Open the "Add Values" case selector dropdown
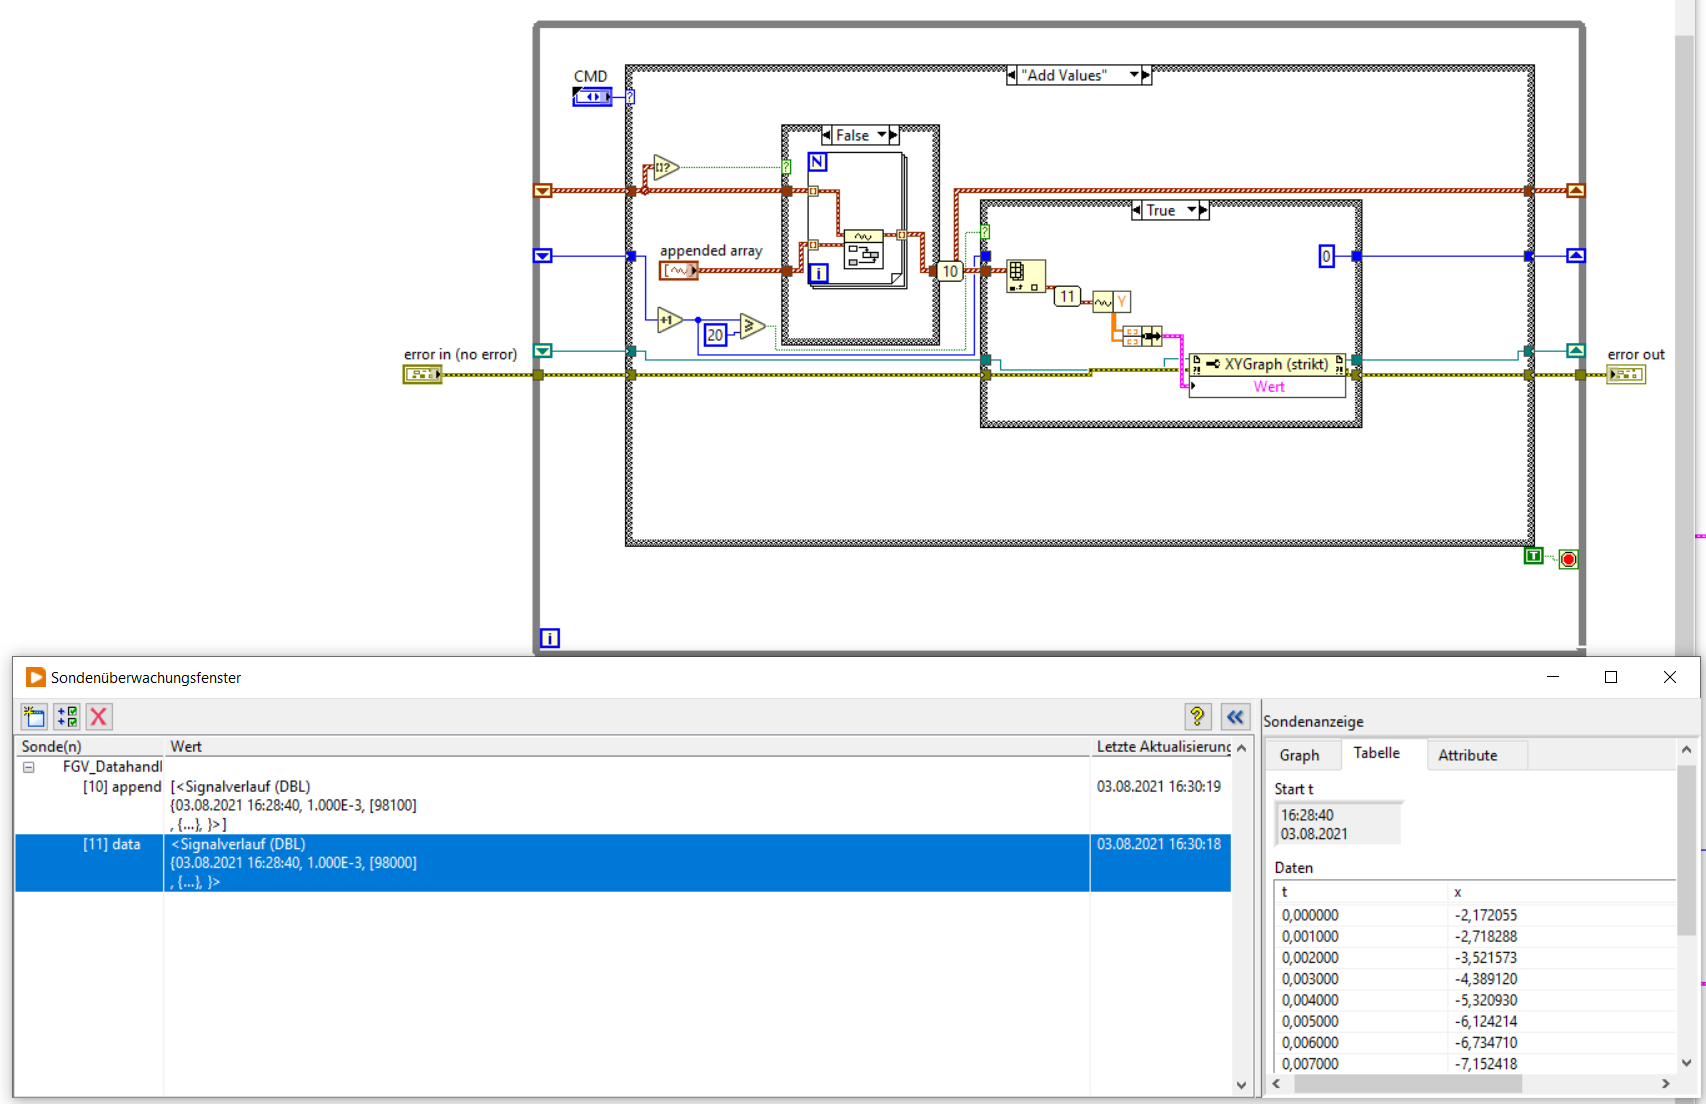This screenshot has width=1706, height=1104. point(1135,75)
